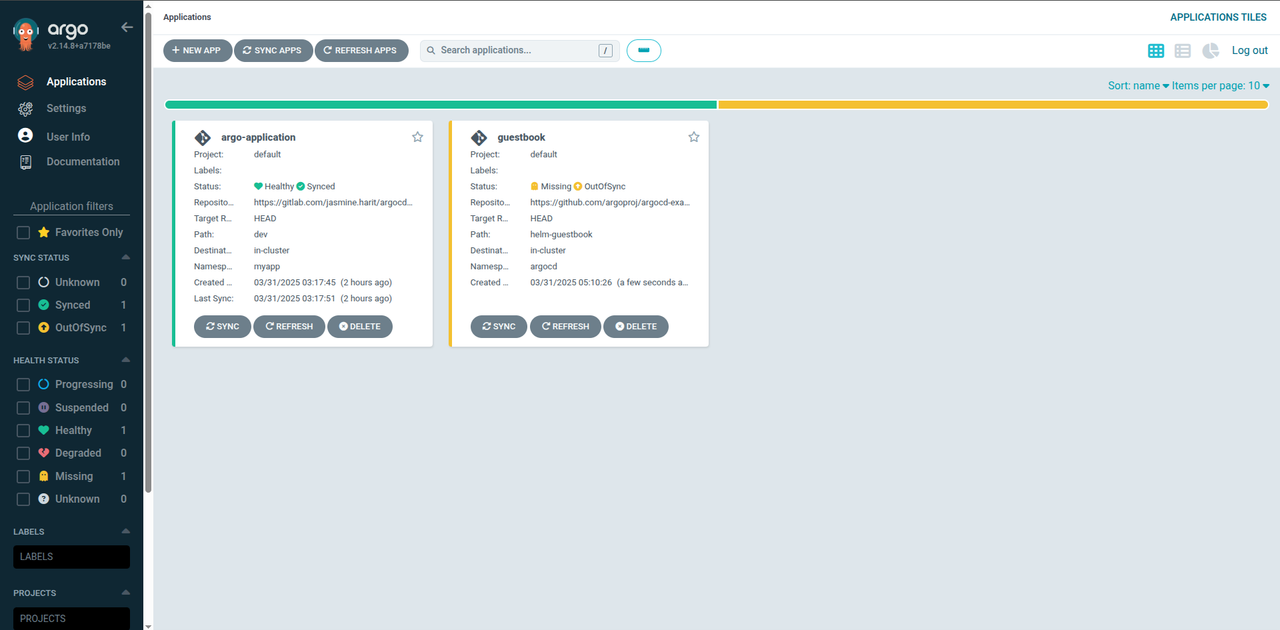This screenshot has height=630, width=1280.
Task: Collapse the Labels section
Action: tap(125, 532)
